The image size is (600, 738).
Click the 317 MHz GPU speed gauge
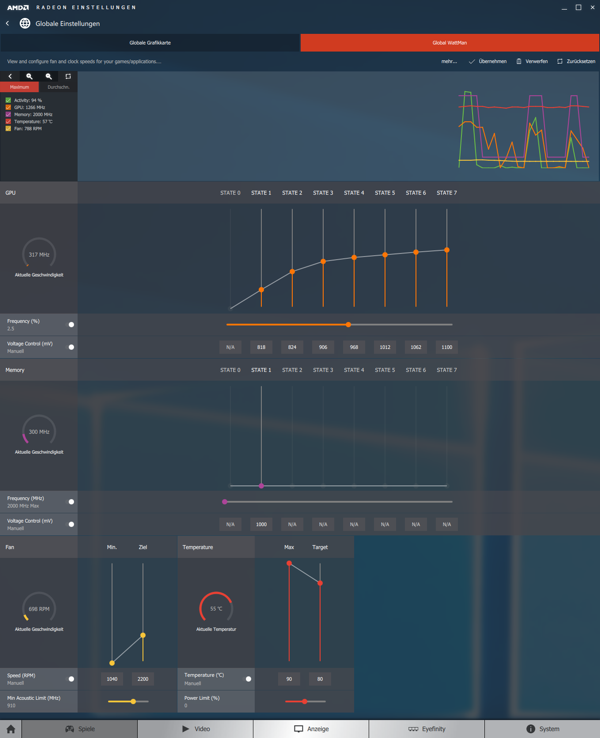tap(39, 255)
